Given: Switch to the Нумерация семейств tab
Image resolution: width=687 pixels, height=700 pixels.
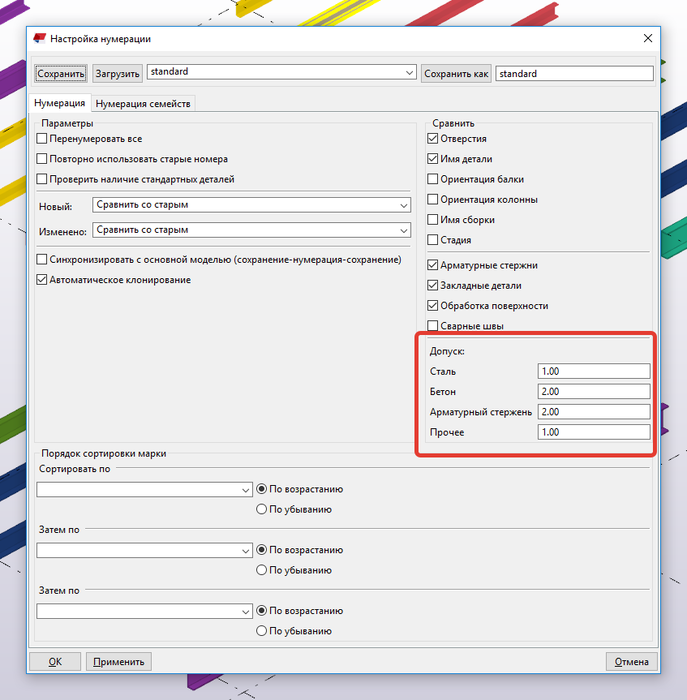Looking at the screenshot, I should click(x=143, y=104).
